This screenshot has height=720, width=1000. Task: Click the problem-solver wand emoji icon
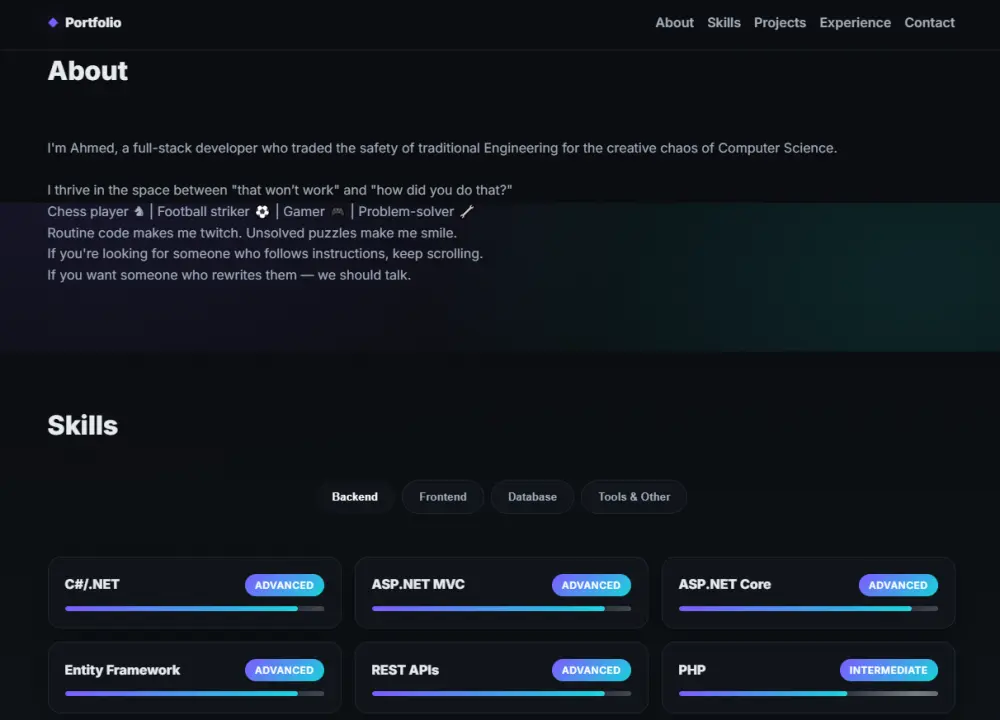pos(467,212)
